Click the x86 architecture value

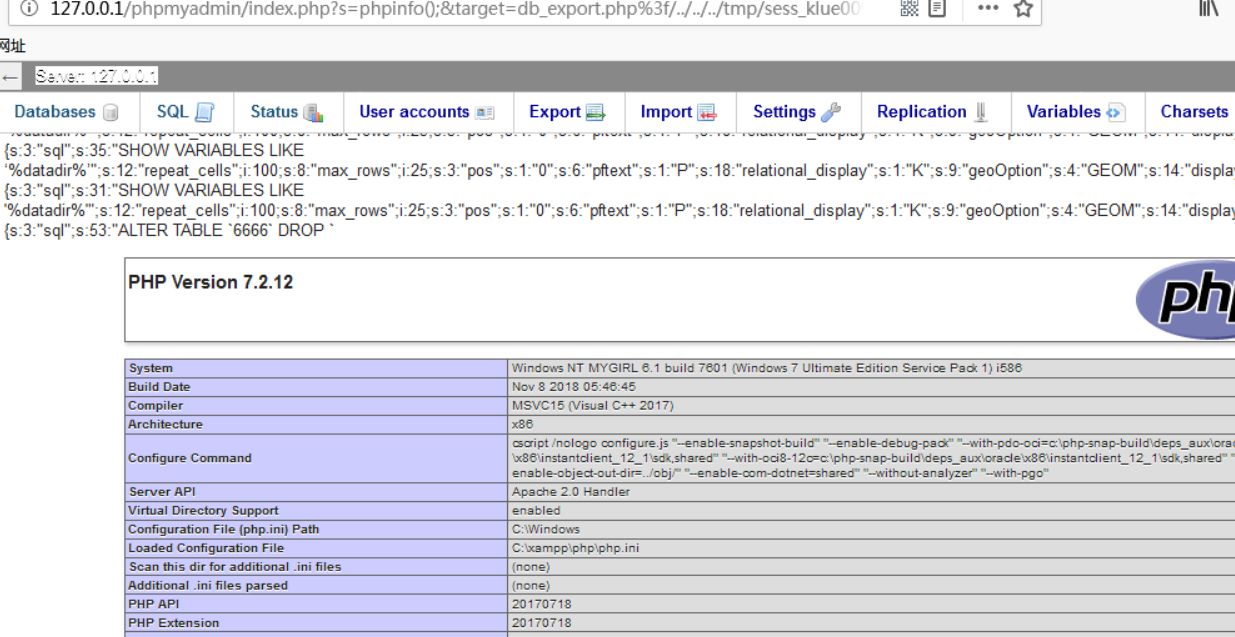point(522,424)
